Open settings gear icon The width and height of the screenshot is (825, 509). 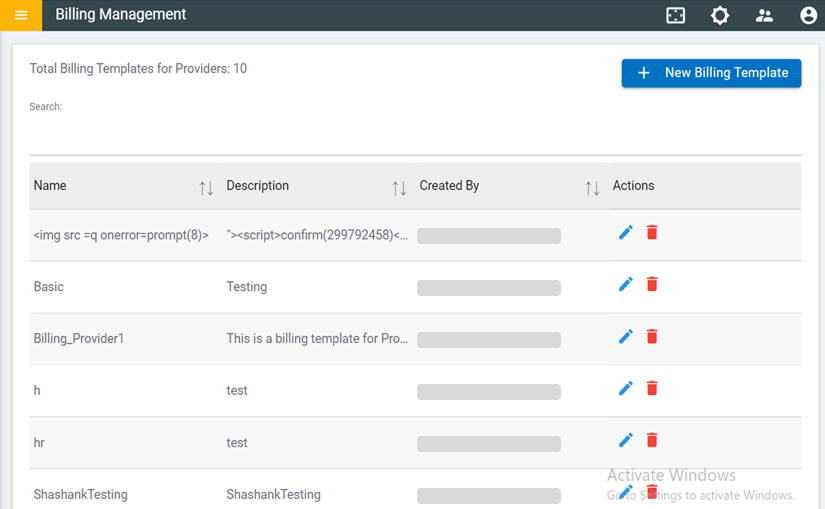coord(720,15)
